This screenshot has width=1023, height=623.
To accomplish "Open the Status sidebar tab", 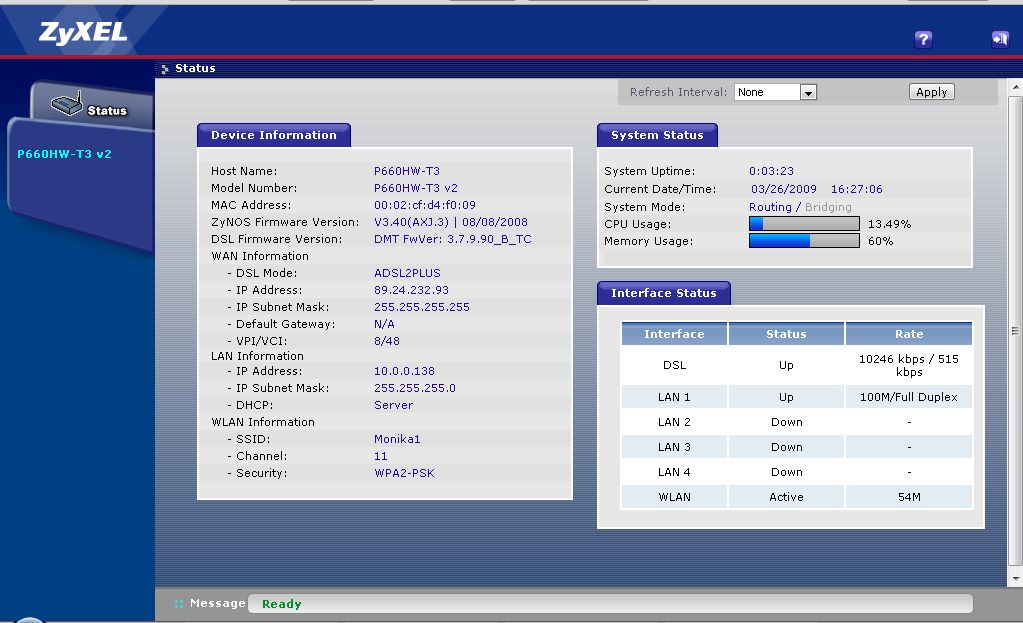I will [x=93, y=107].
